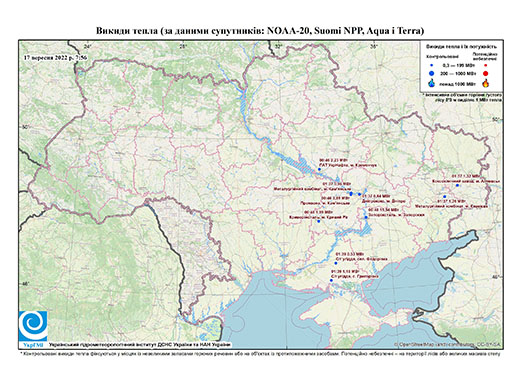Click the small red dot legend symbol

tap(486, 65)
